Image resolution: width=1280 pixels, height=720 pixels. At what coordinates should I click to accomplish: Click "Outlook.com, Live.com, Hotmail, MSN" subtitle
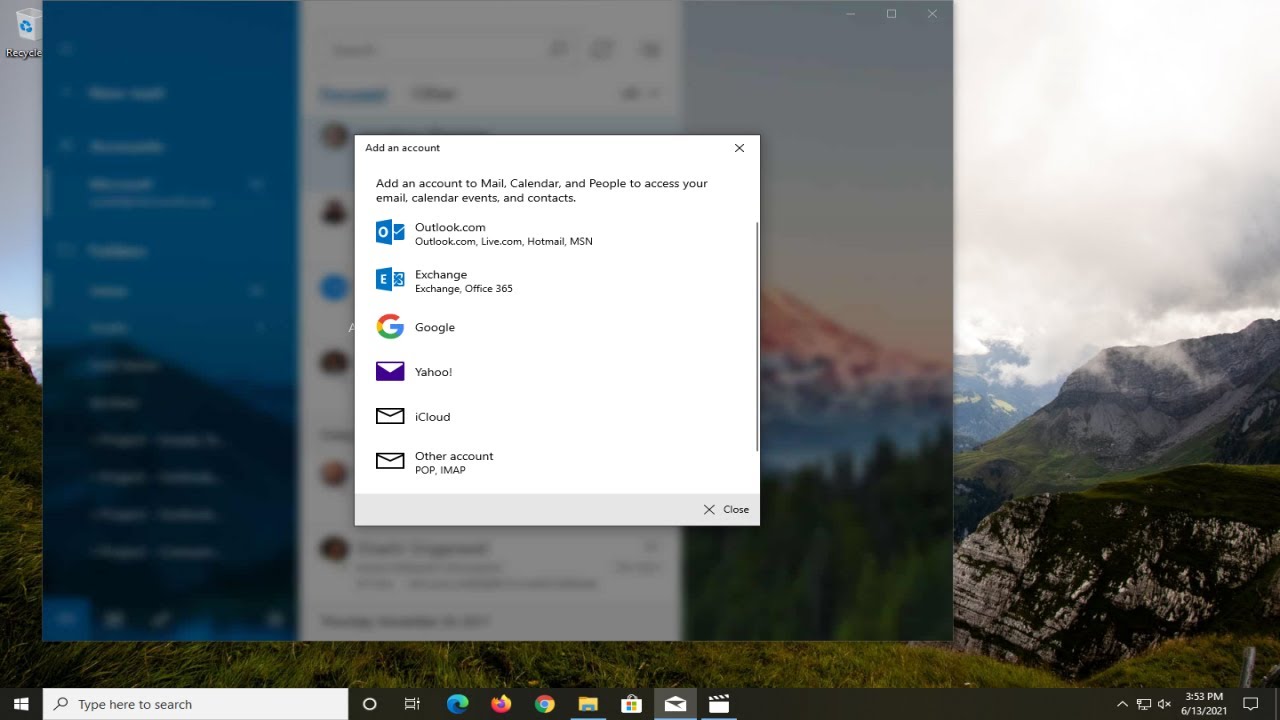click(x=503, y=242)
